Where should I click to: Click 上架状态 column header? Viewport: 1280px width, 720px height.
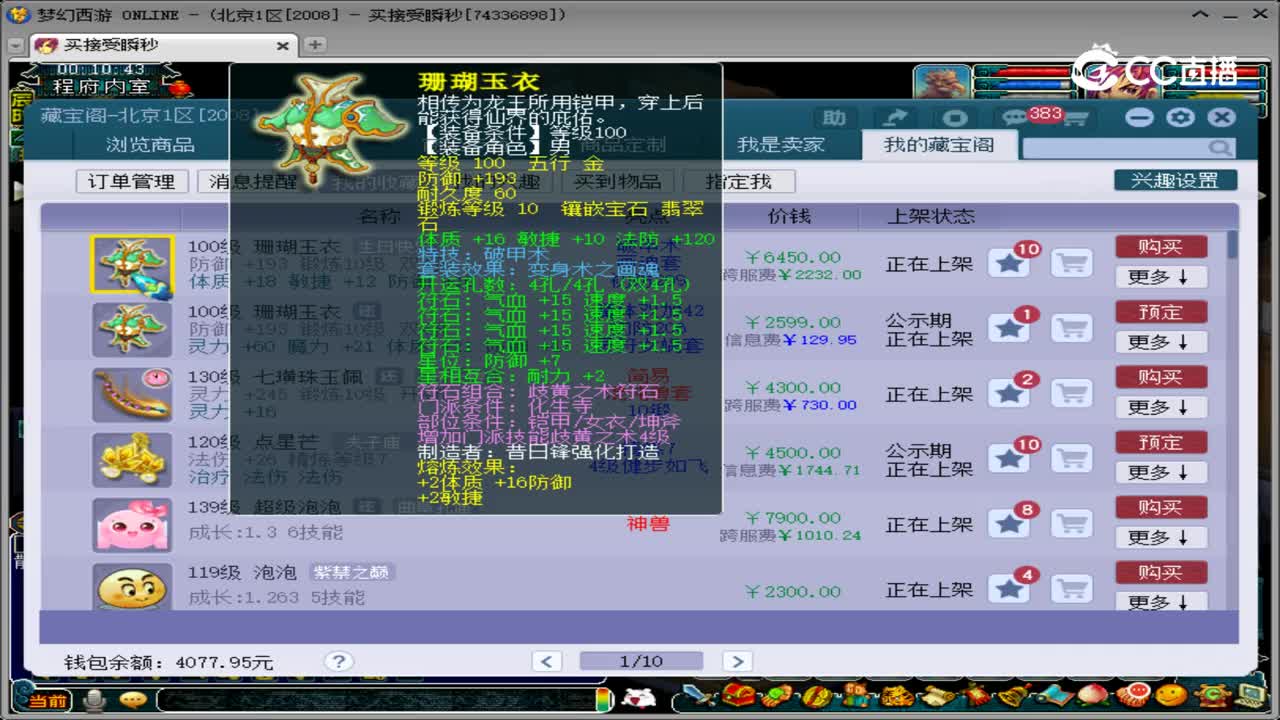[930, 216]
